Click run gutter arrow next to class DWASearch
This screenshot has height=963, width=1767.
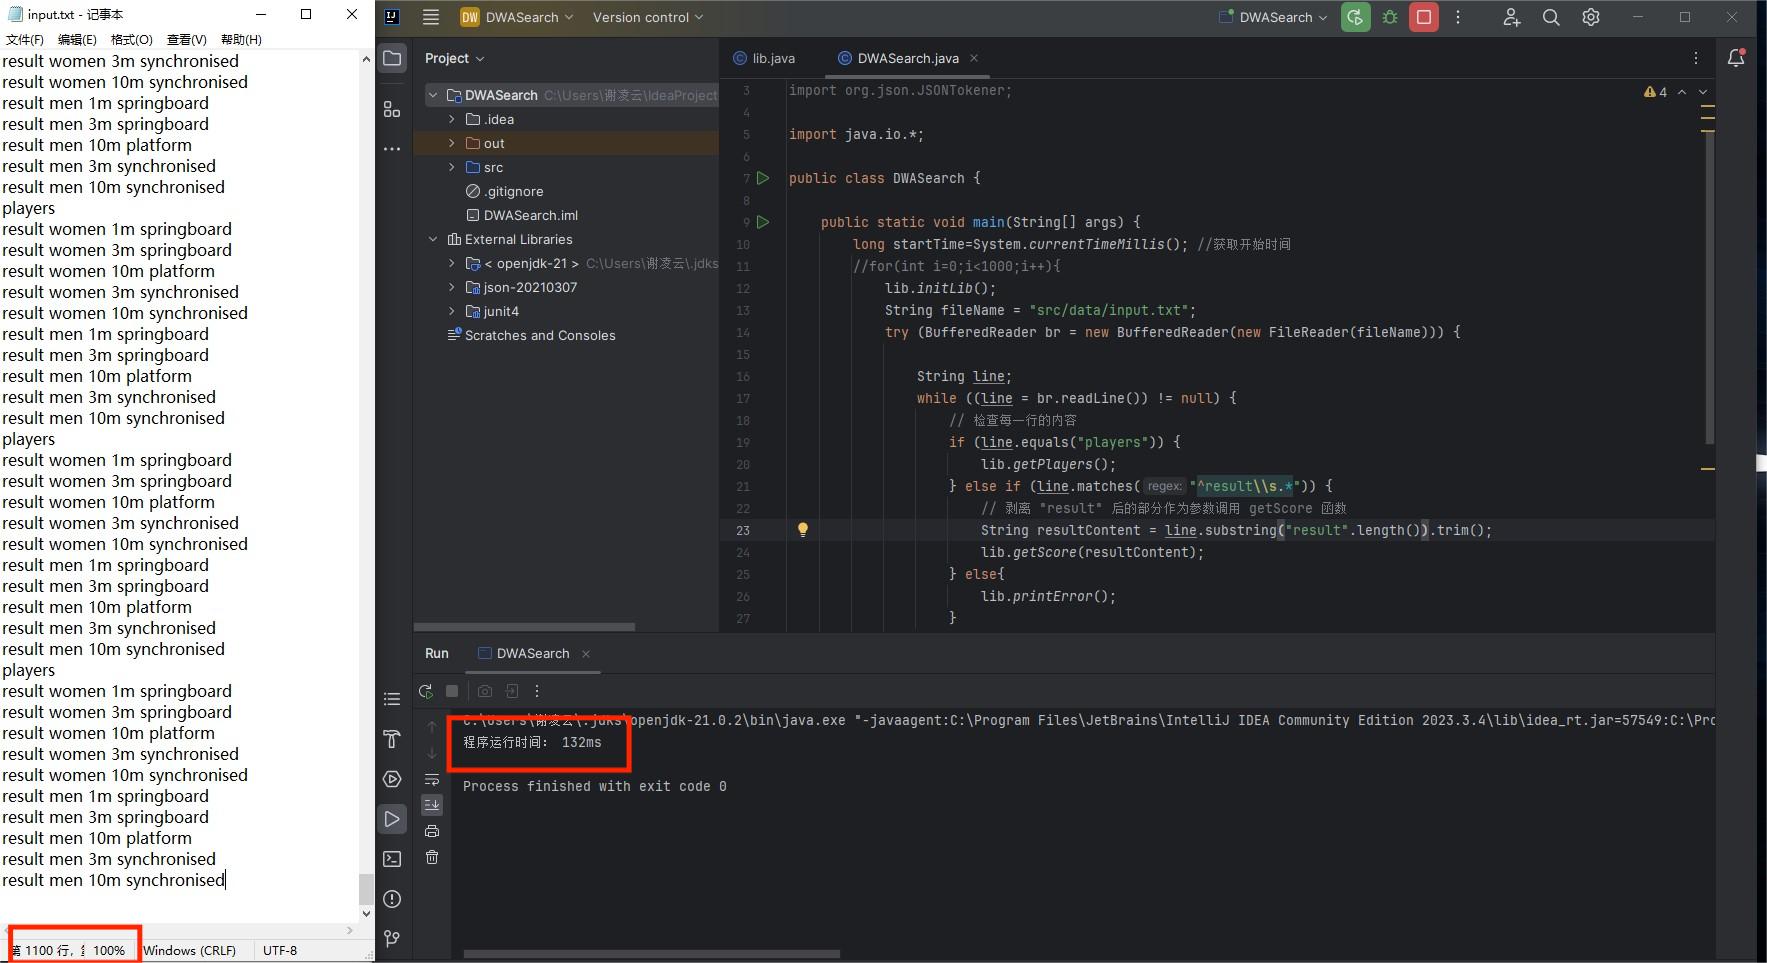pyautogui.click(x=763, y=178)
